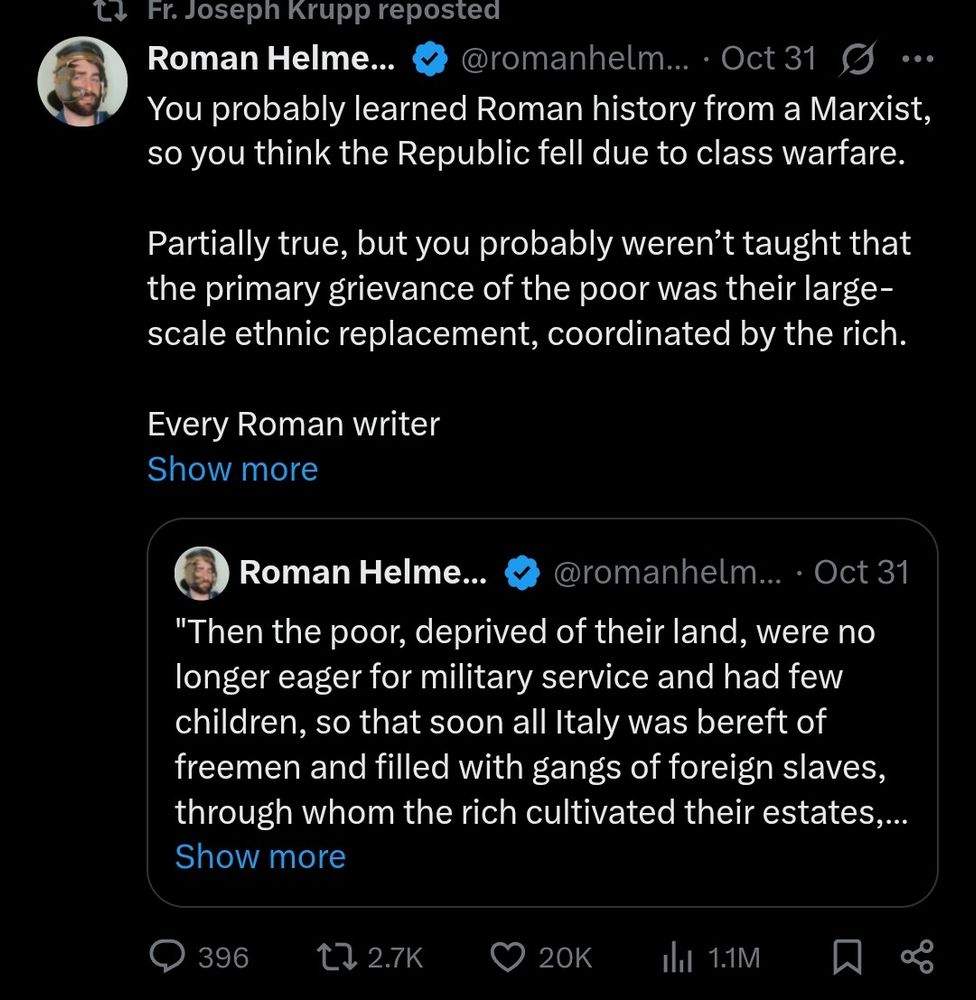Image resolution: width=976 pixels, height=1000 pixels.
Task: Open the quoted tweet about foreign slaves
Action: 541,720
